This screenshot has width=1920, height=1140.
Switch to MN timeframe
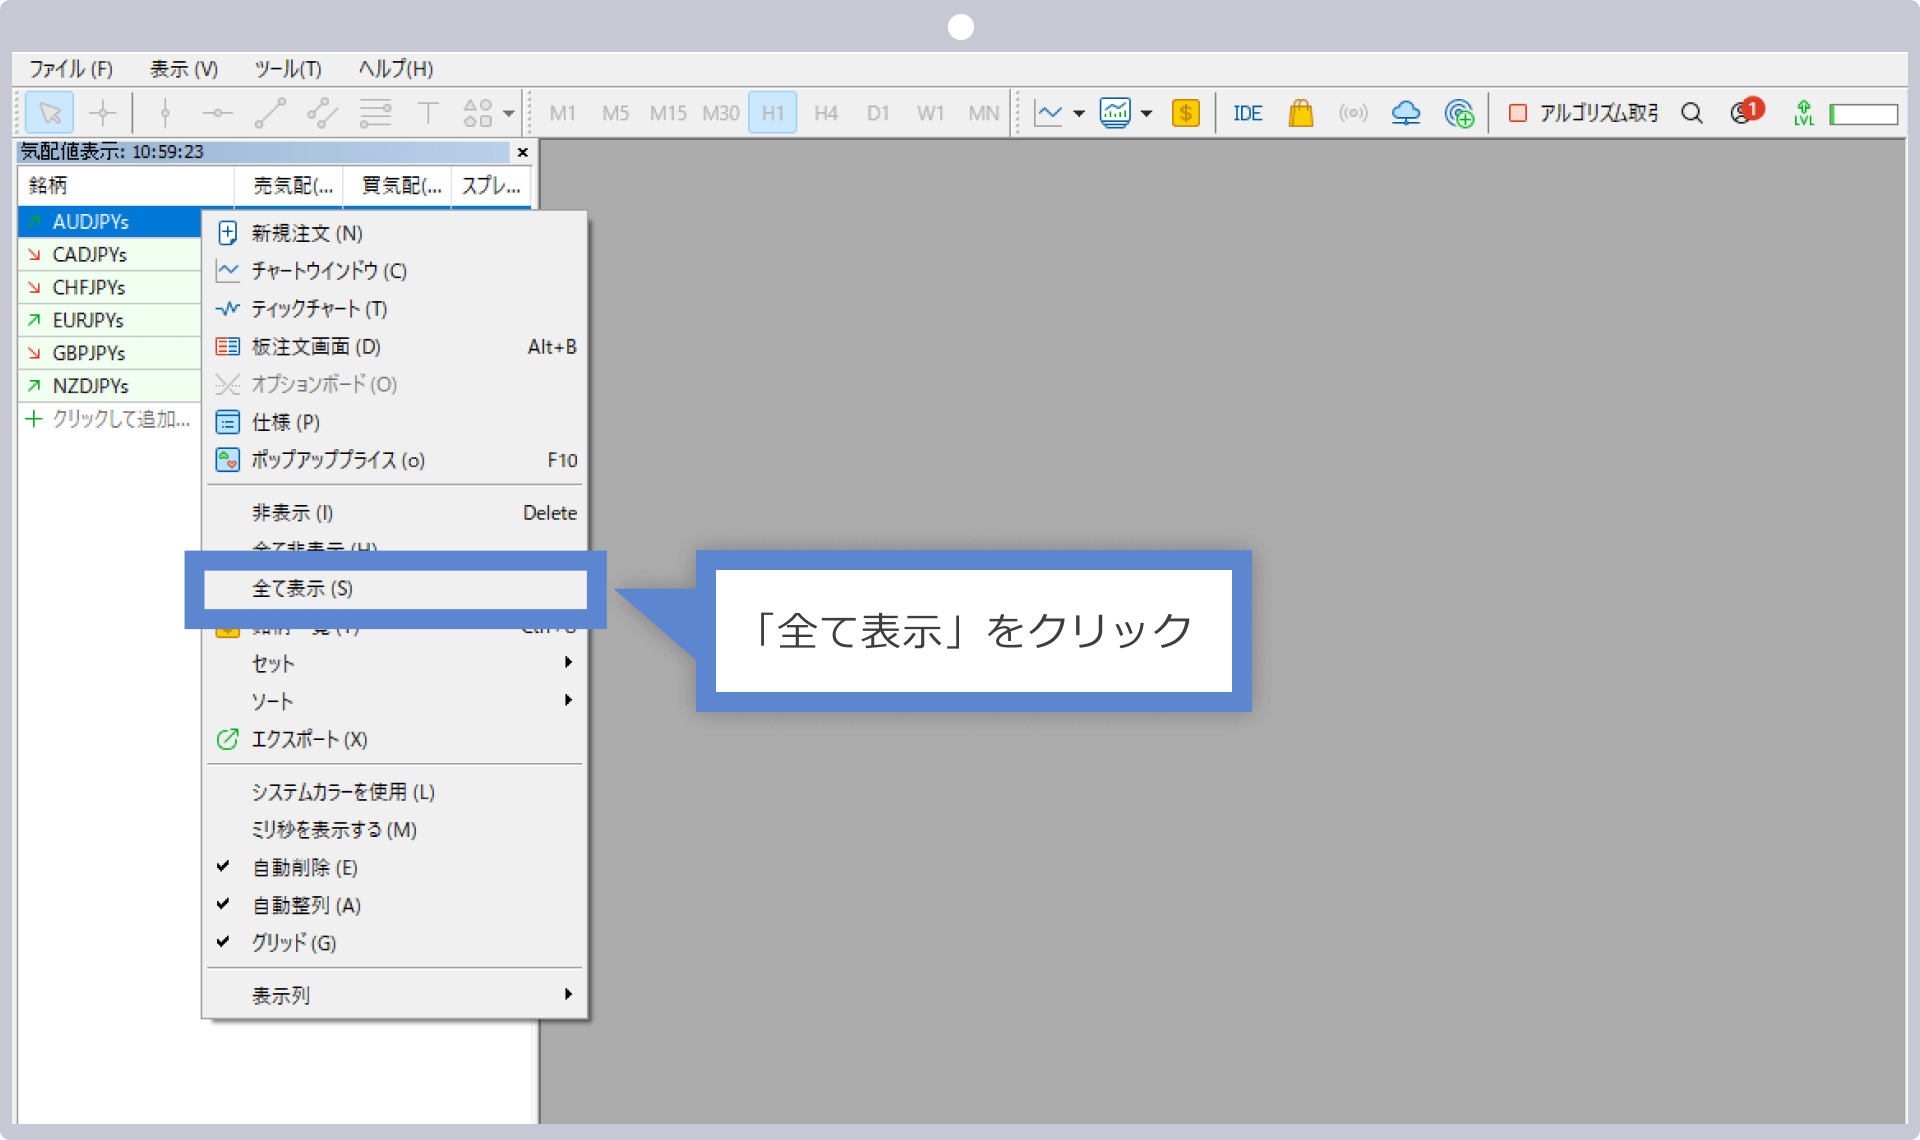coord(984,113)
